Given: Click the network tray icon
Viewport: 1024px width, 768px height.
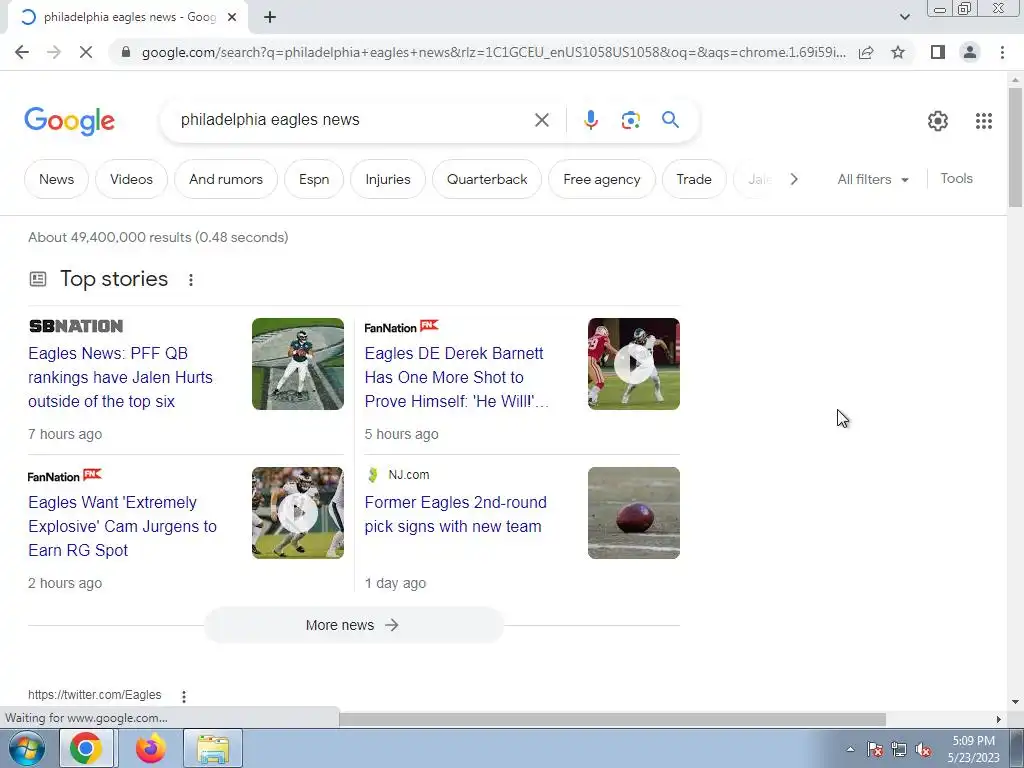Looking at the screenshot, I should (899, 749).
